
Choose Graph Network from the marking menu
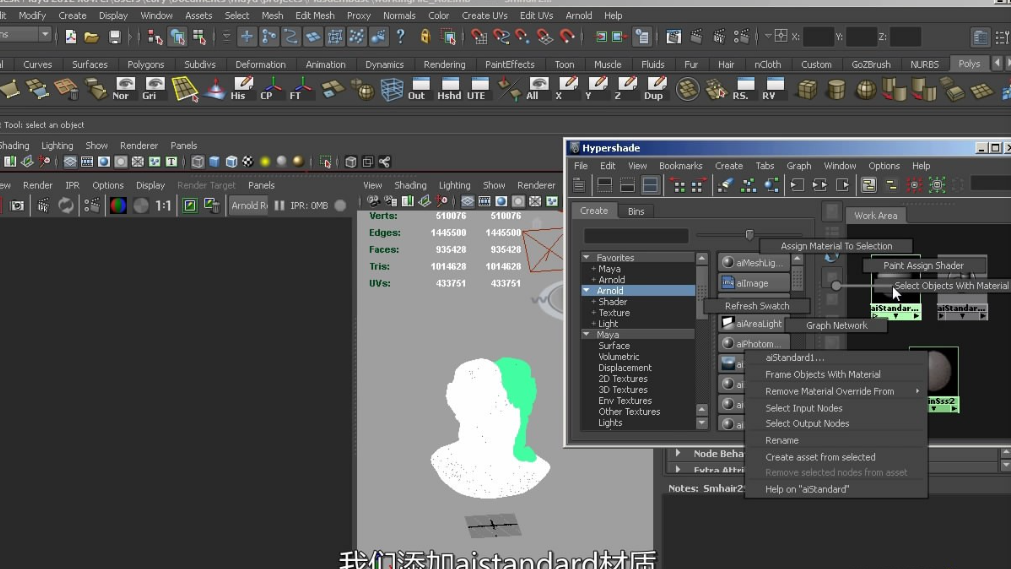click(x=836, y=325)
